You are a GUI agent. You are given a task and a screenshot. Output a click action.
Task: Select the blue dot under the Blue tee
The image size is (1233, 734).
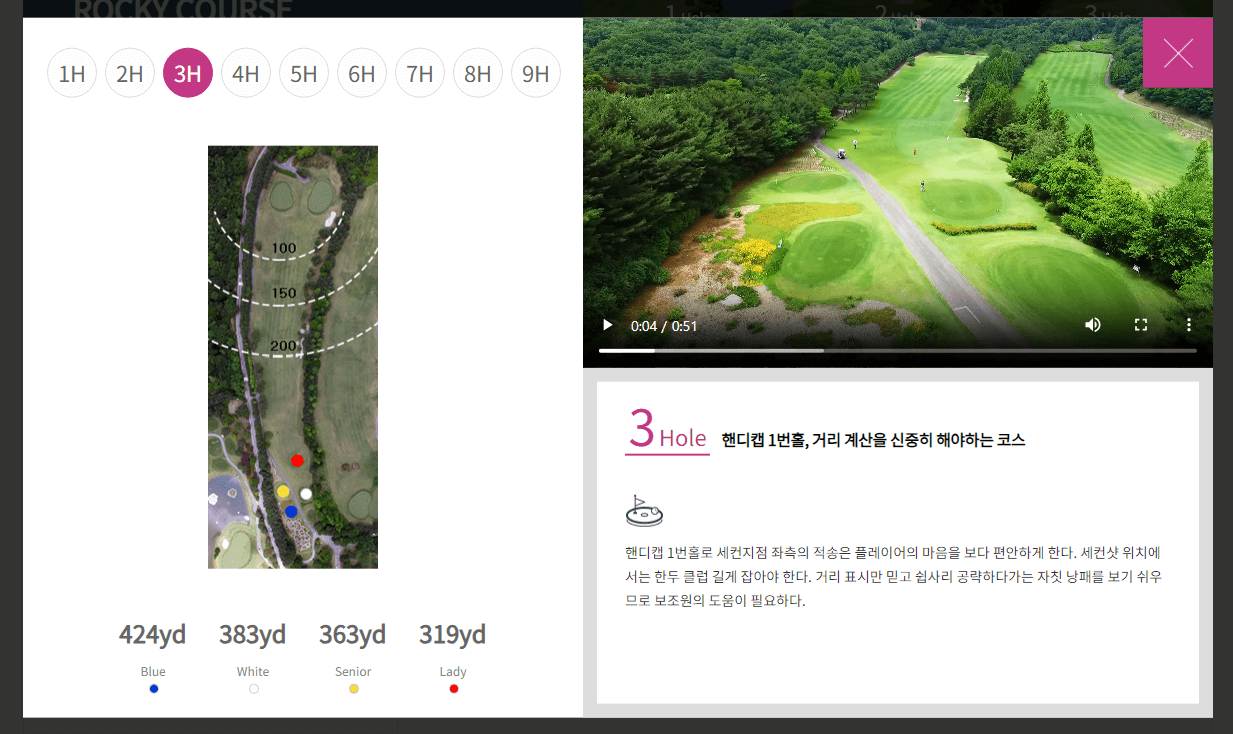tap(153, 688)
